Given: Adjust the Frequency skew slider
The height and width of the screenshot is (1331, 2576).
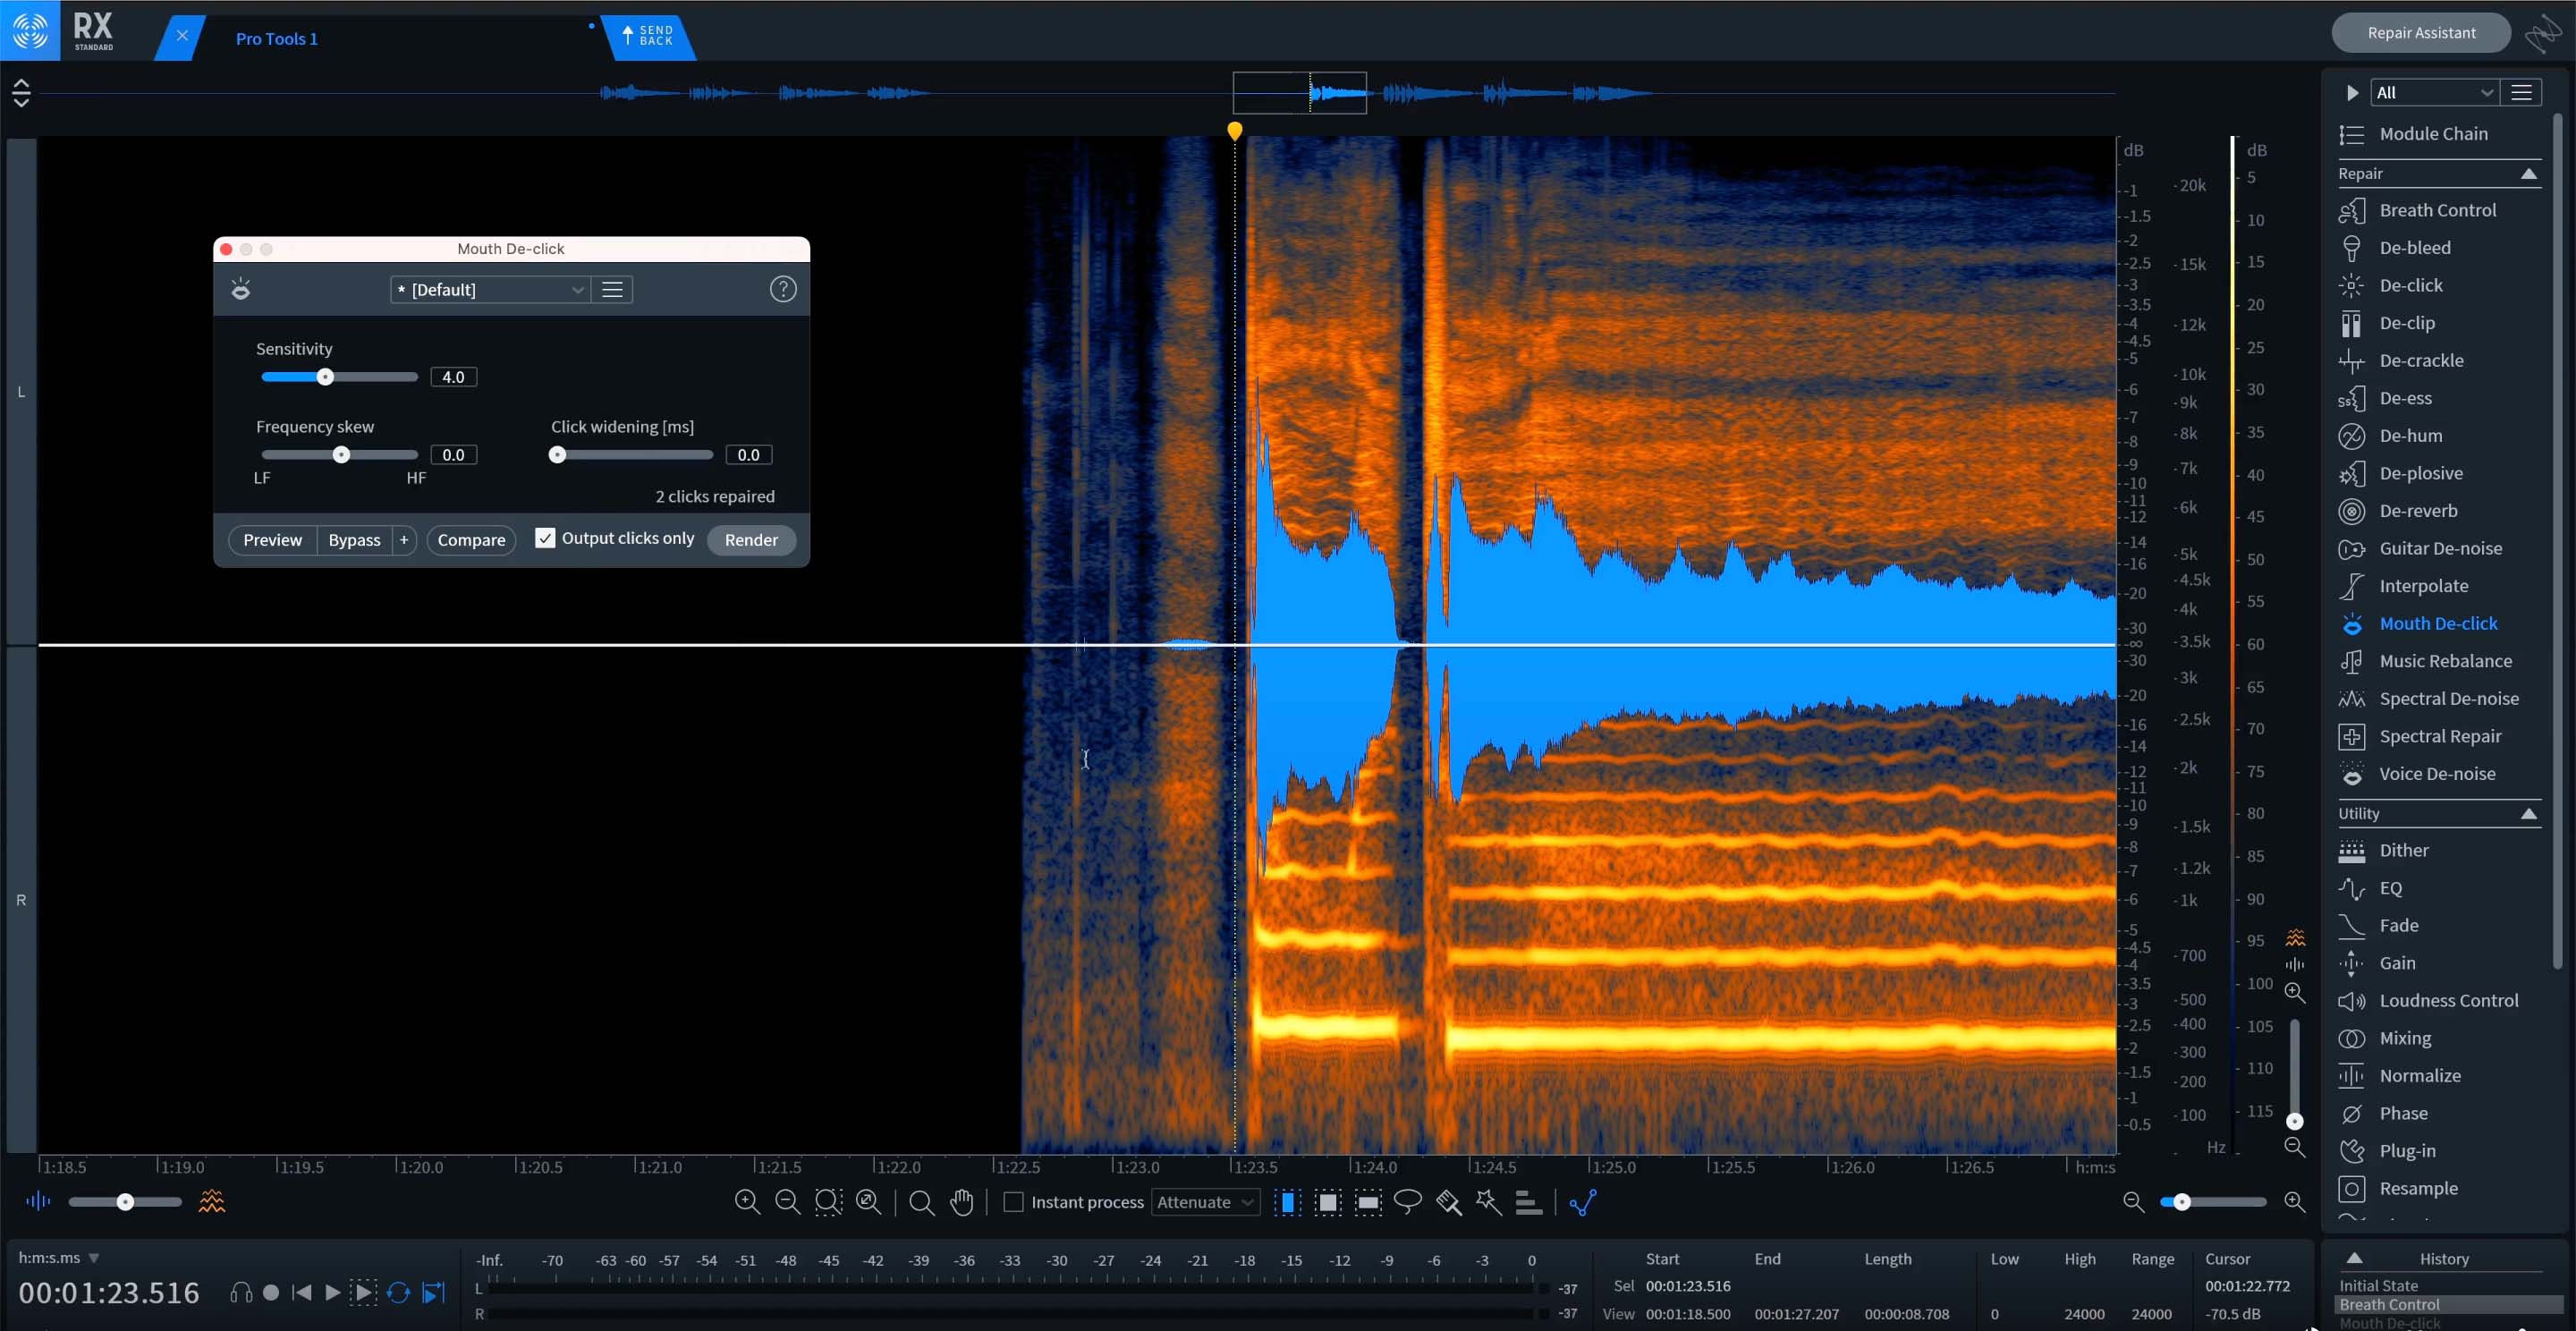Looking at the screenshot, I should point(339,455).
